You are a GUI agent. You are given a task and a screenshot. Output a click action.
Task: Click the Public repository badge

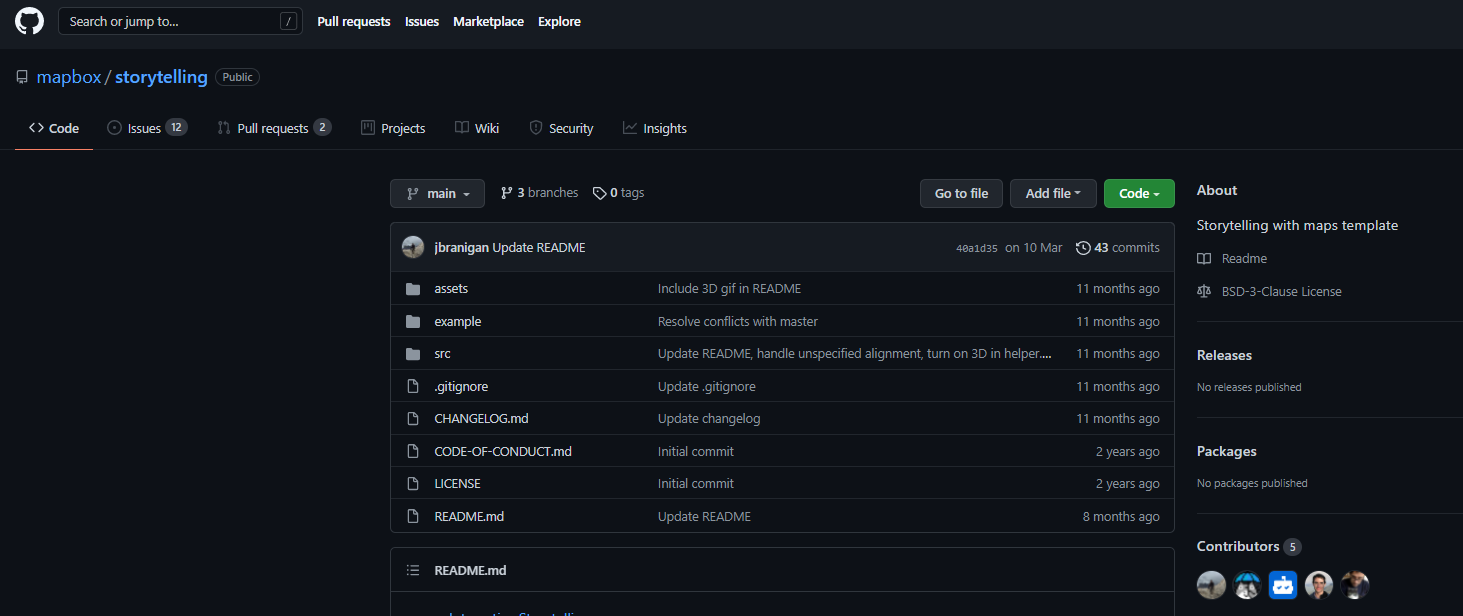237,77
